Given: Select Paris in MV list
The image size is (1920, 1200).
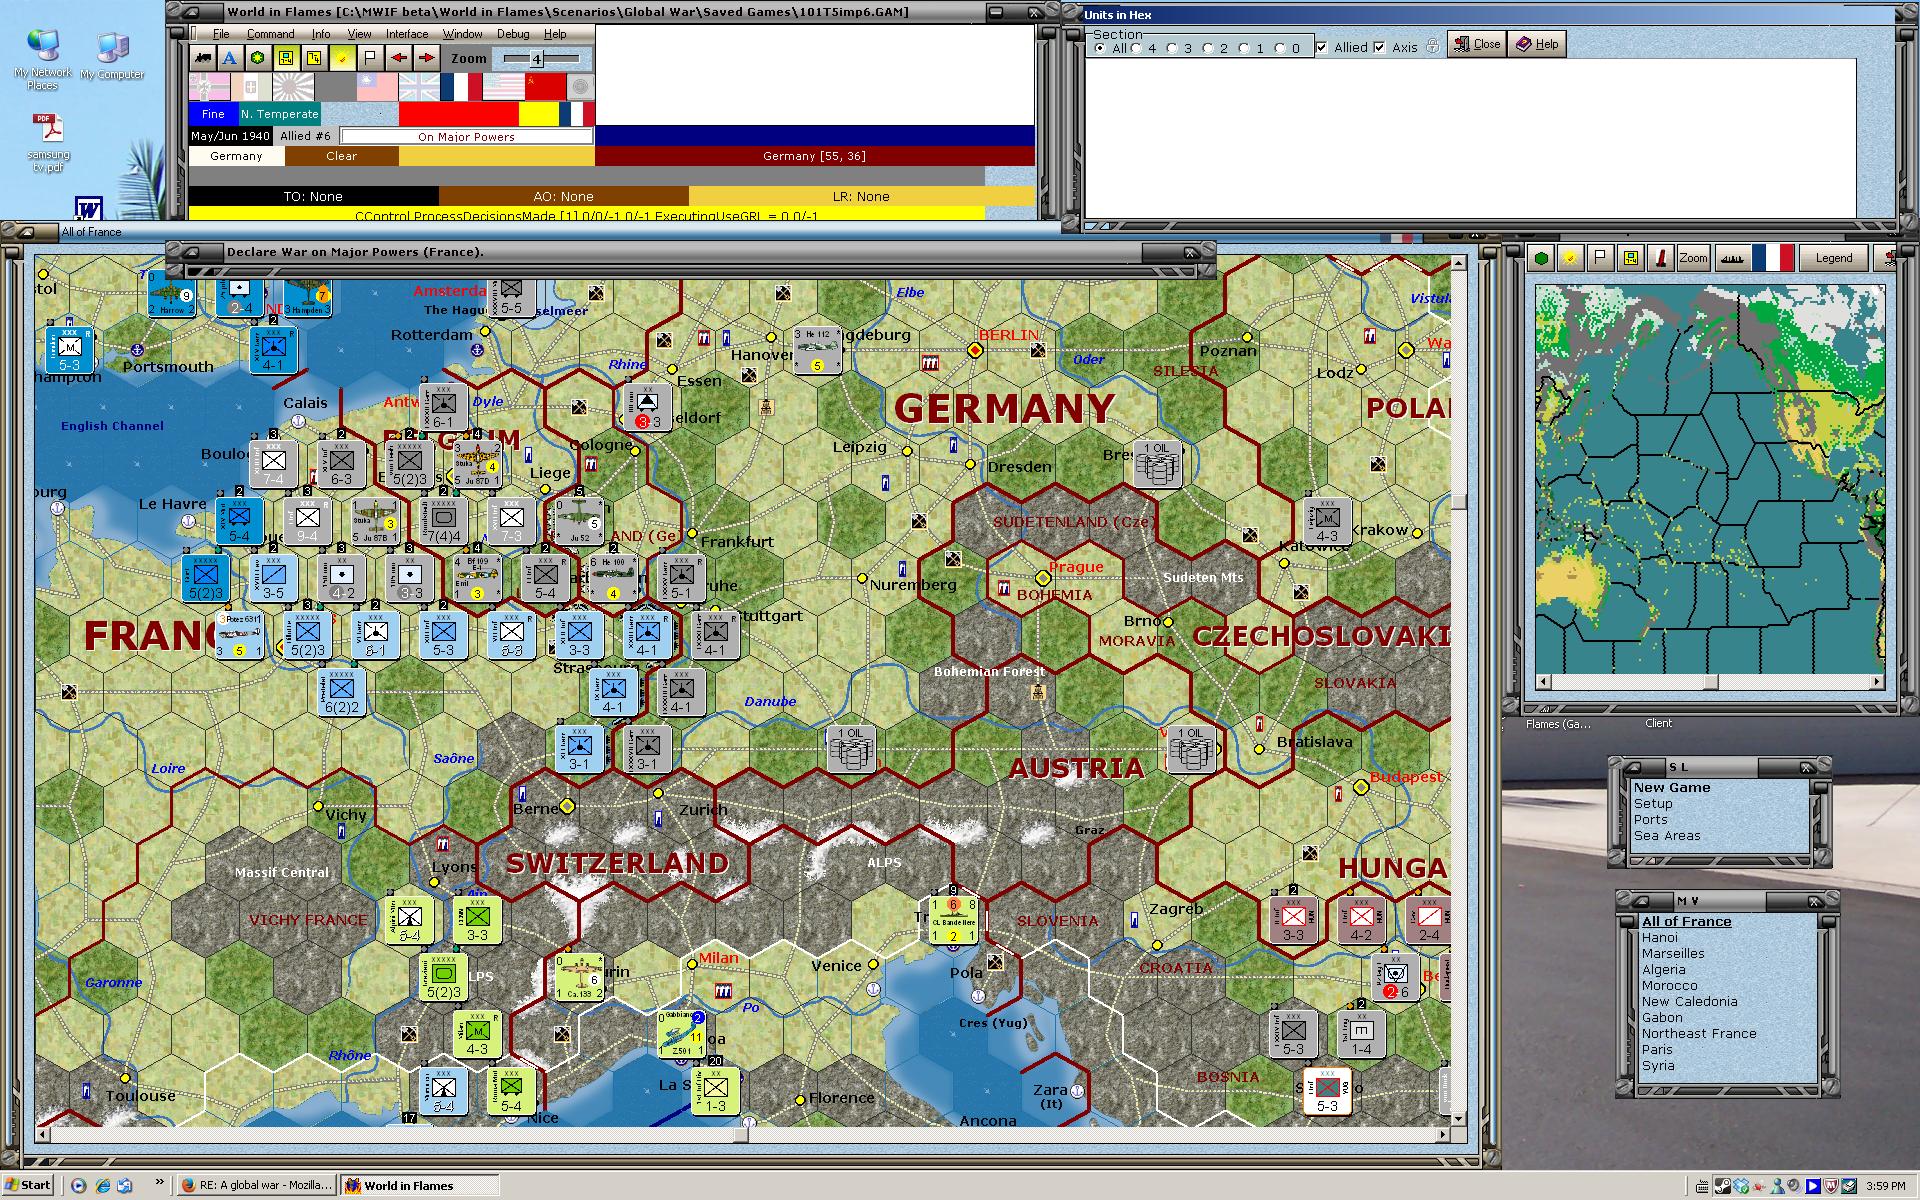Looking at the screenshot, I should pyautogui.click(x=1657, y=1050).
